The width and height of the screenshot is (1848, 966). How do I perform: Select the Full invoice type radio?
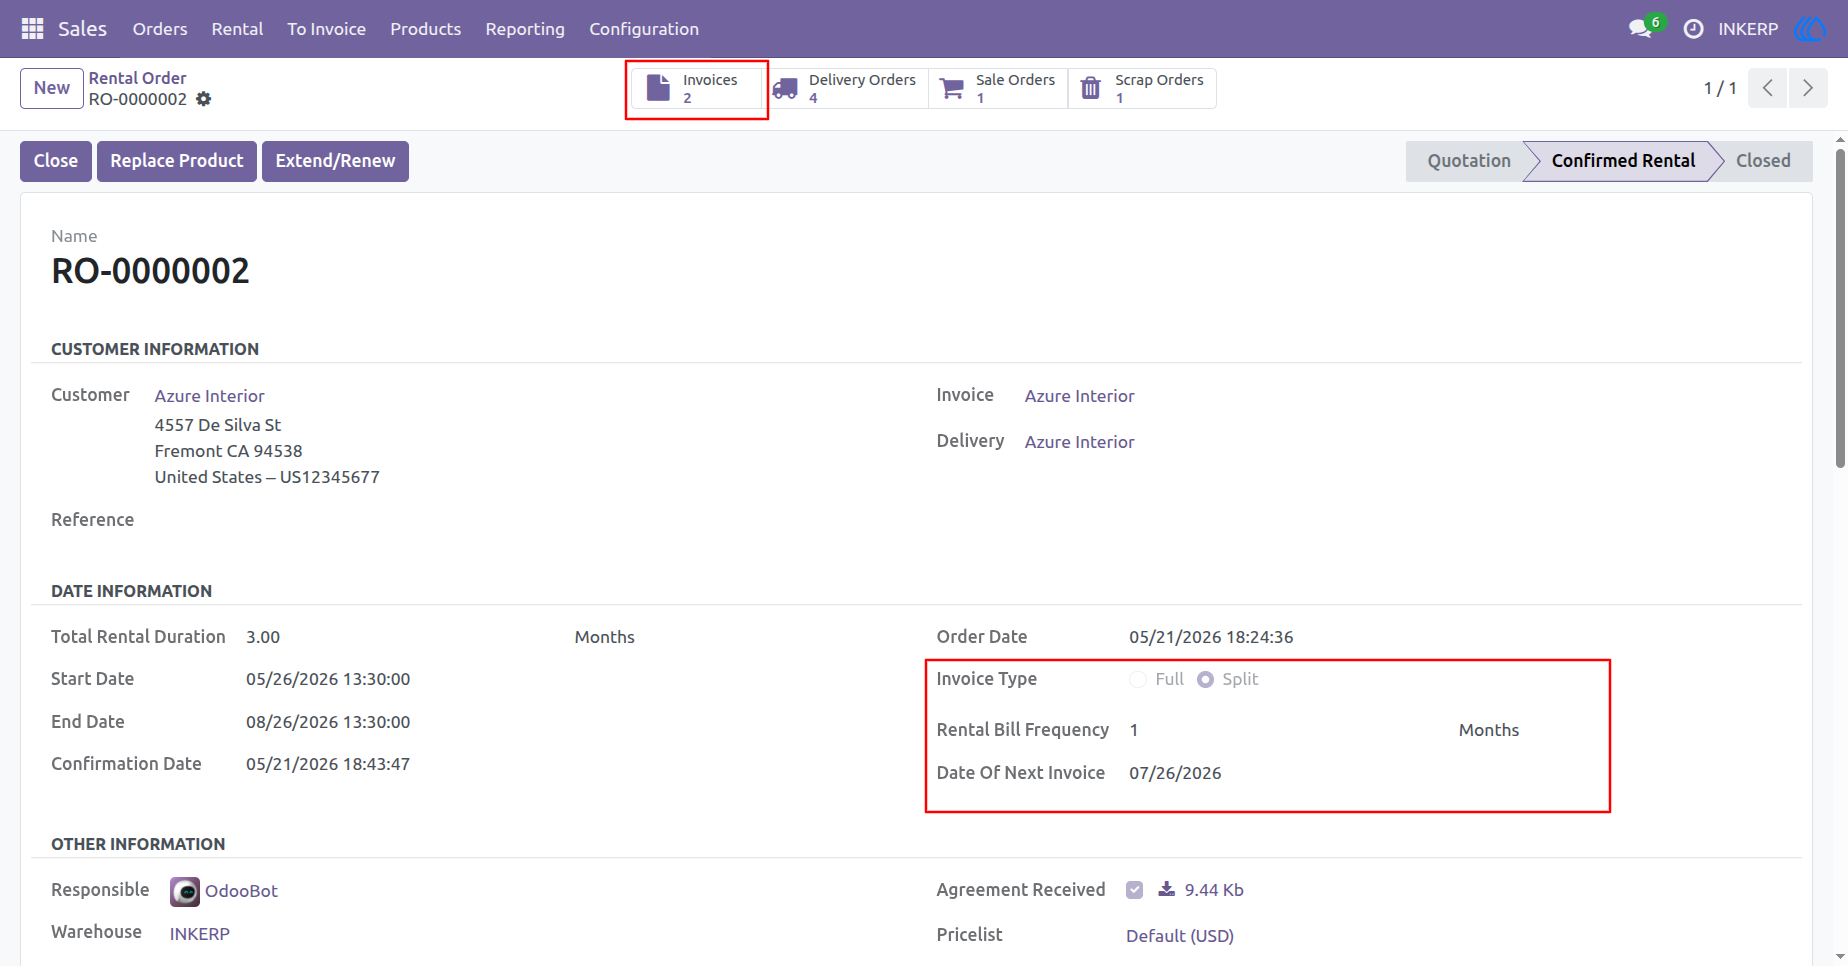tap(1138, 680)
